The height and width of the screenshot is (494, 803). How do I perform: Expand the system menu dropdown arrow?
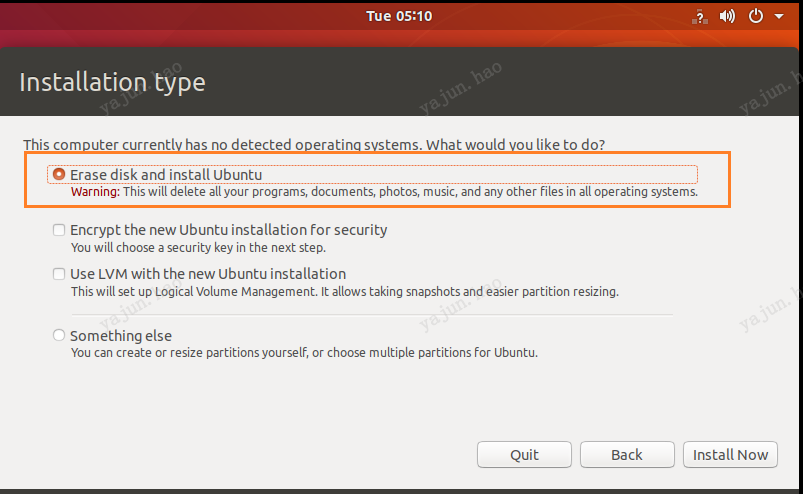pos(779,16)
